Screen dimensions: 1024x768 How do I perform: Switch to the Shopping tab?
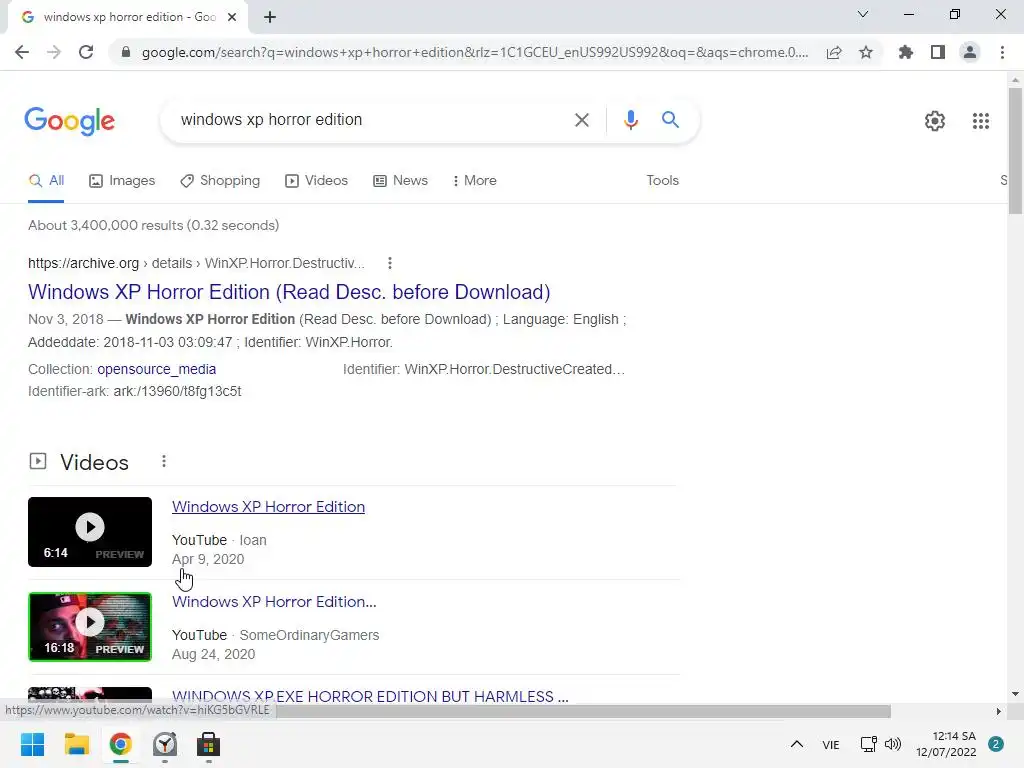[220, 181]
